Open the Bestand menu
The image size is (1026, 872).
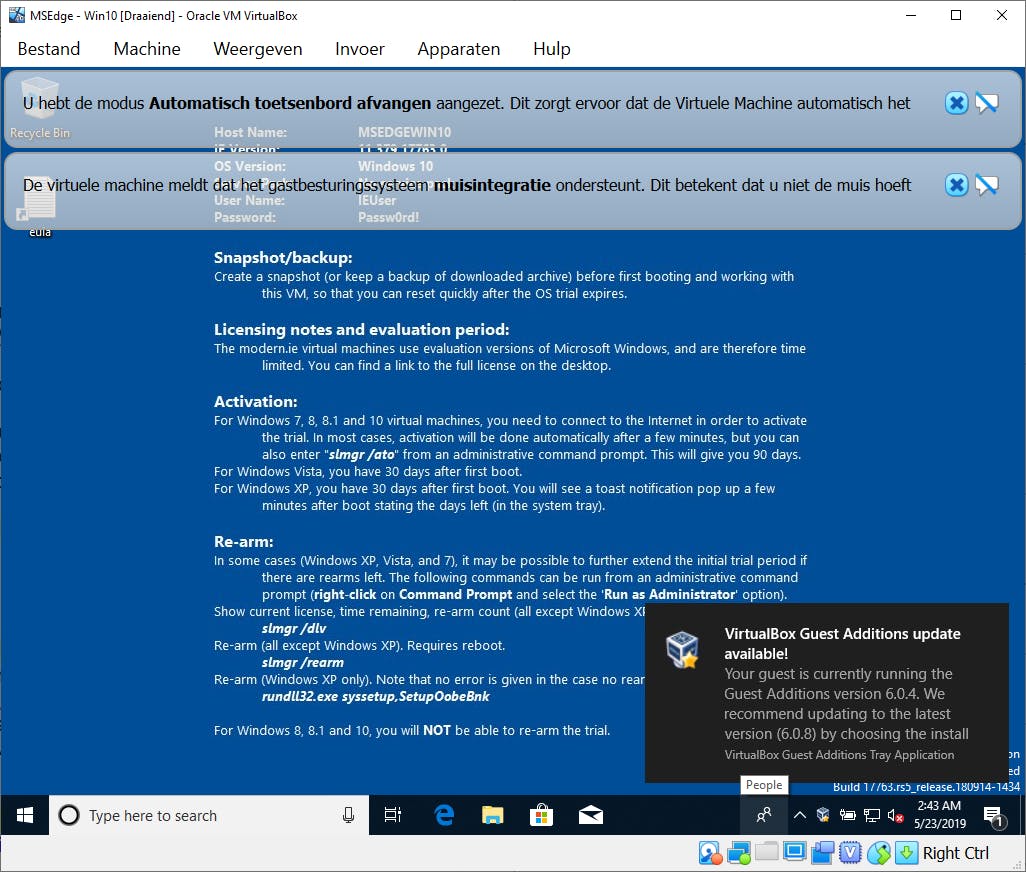pyautogui.click(x=48, y=49)
